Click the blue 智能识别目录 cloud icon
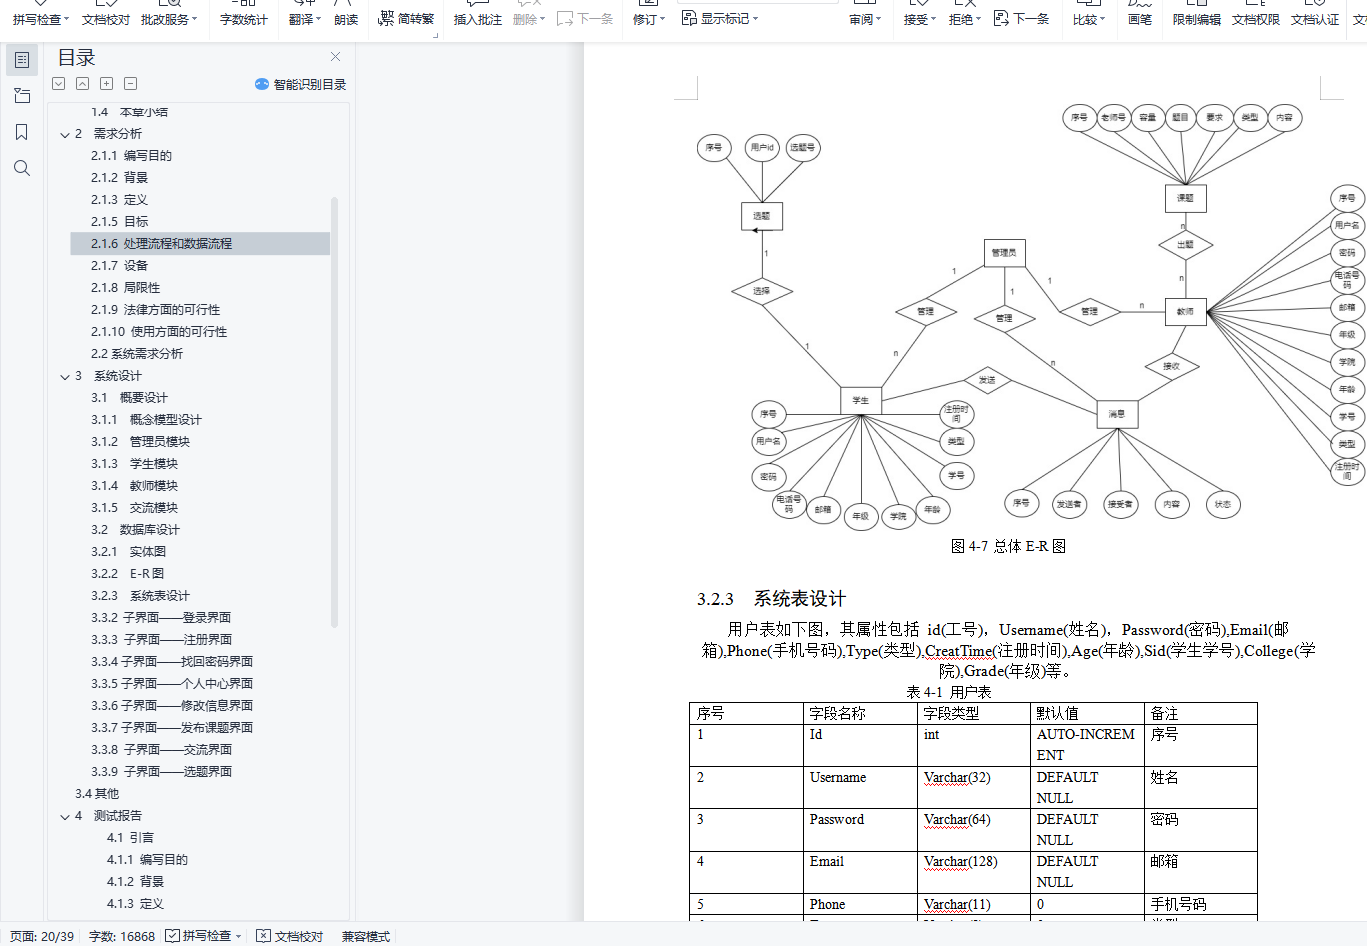This screenshot has width=1367, height=946. point(262,84)
